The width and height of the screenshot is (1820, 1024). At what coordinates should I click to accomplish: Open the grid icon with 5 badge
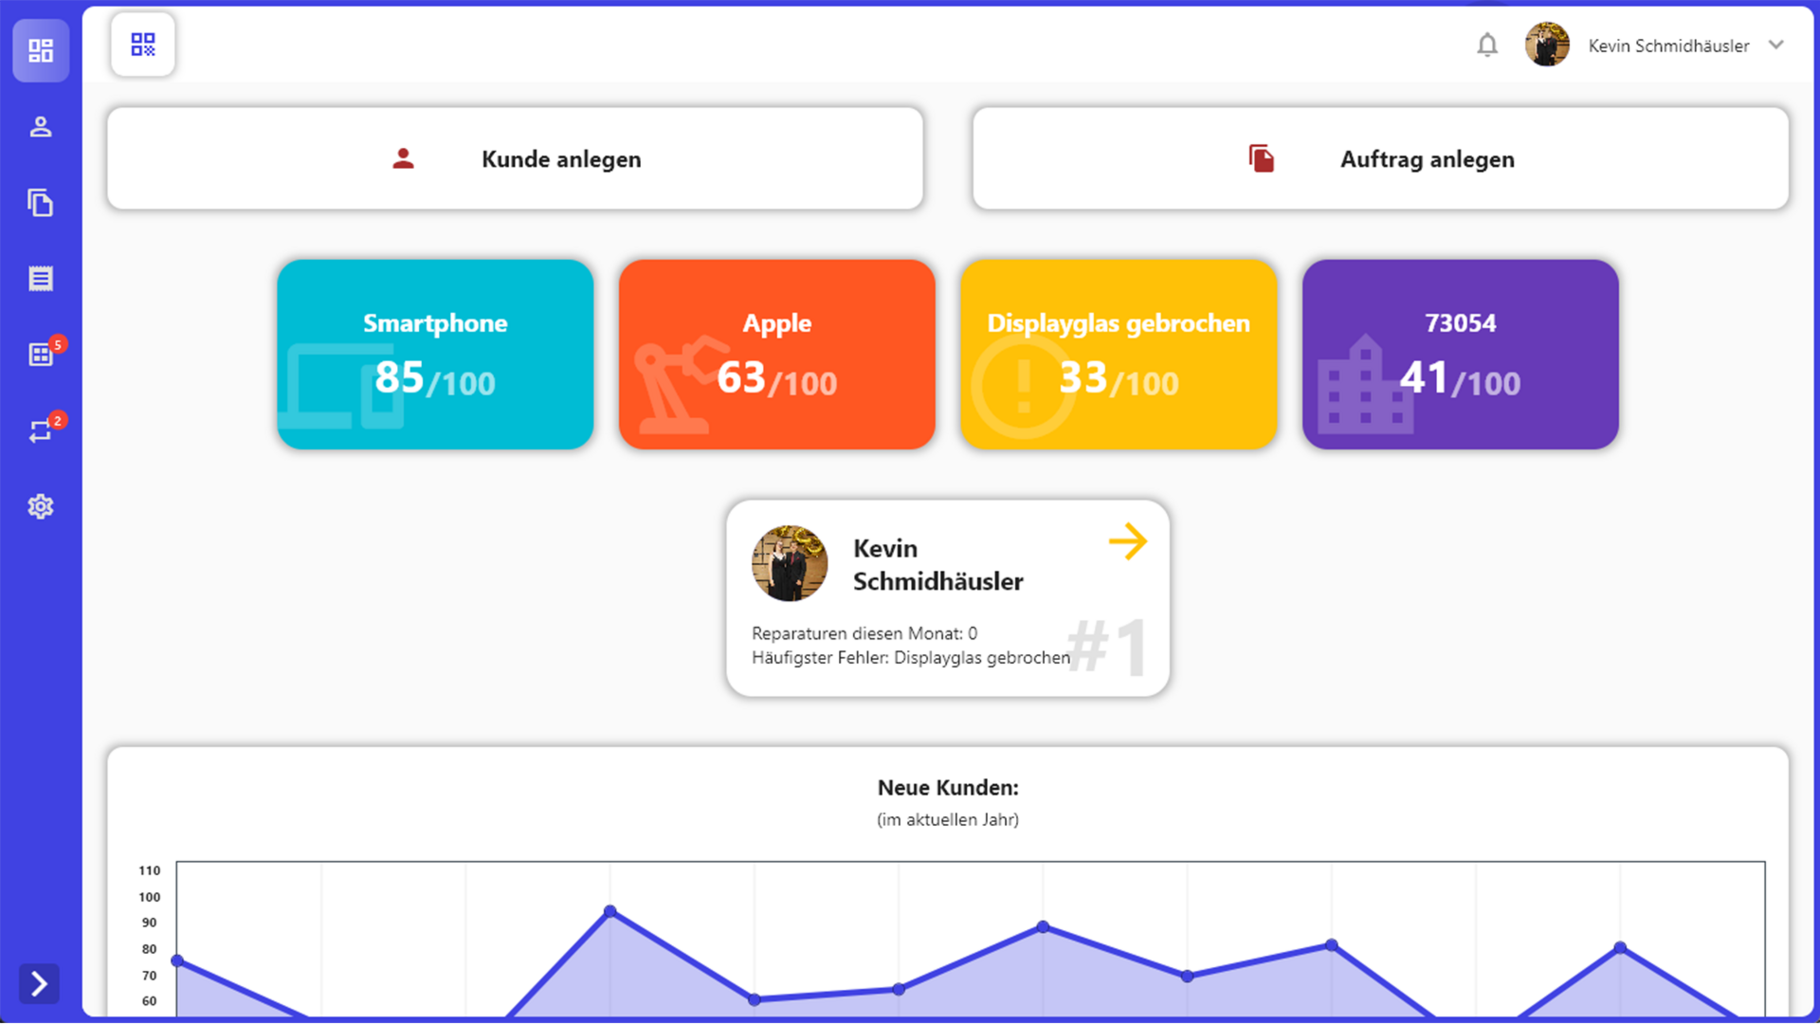(41, 355)
